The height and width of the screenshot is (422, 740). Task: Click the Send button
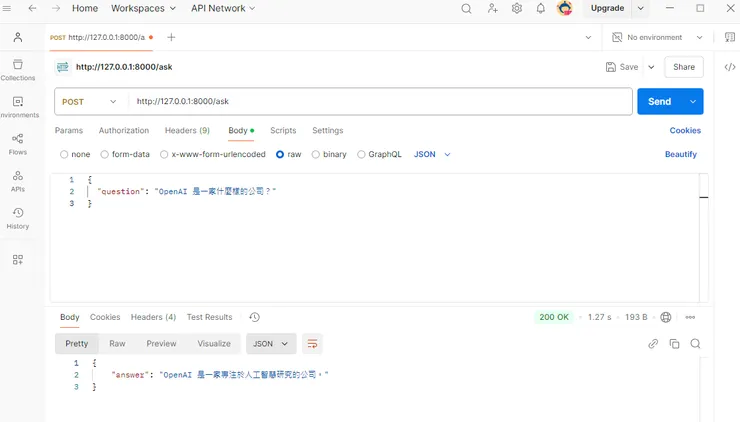[x=660, y=101]
